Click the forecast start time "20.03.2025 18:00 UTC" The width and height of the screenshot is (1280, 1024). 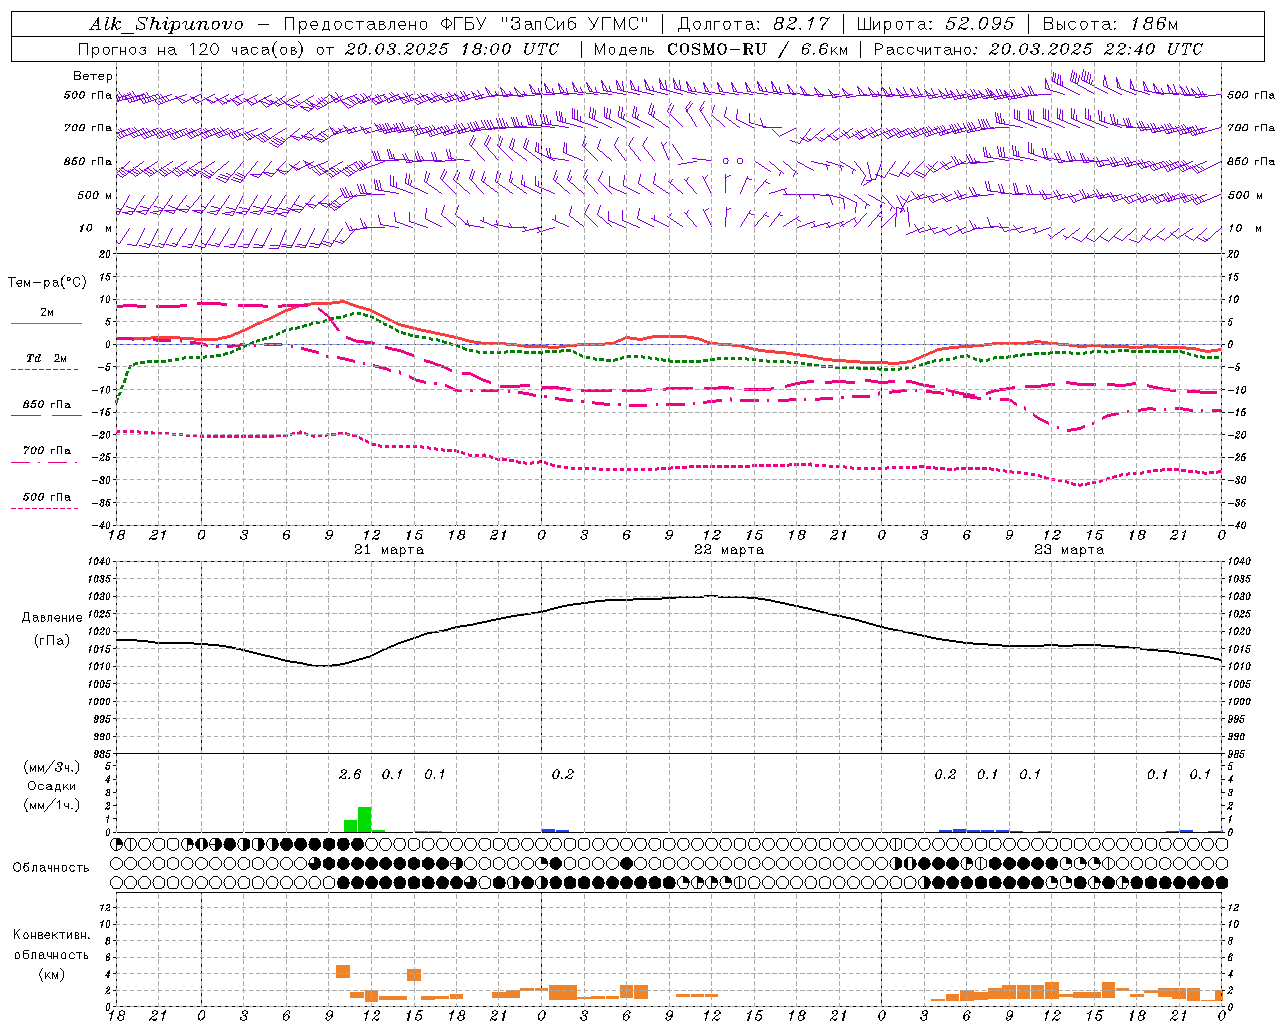pos(452,49)
